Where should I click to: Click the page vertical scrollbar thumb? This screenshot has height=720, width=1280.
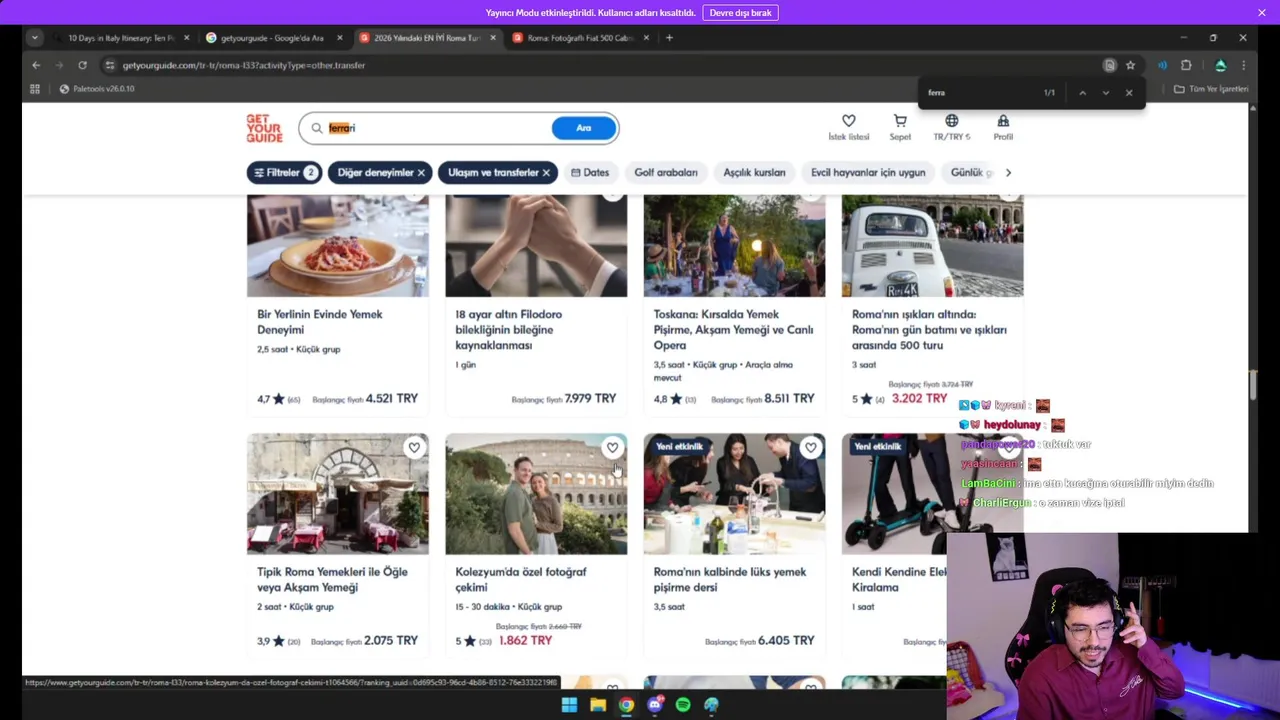1252,385
